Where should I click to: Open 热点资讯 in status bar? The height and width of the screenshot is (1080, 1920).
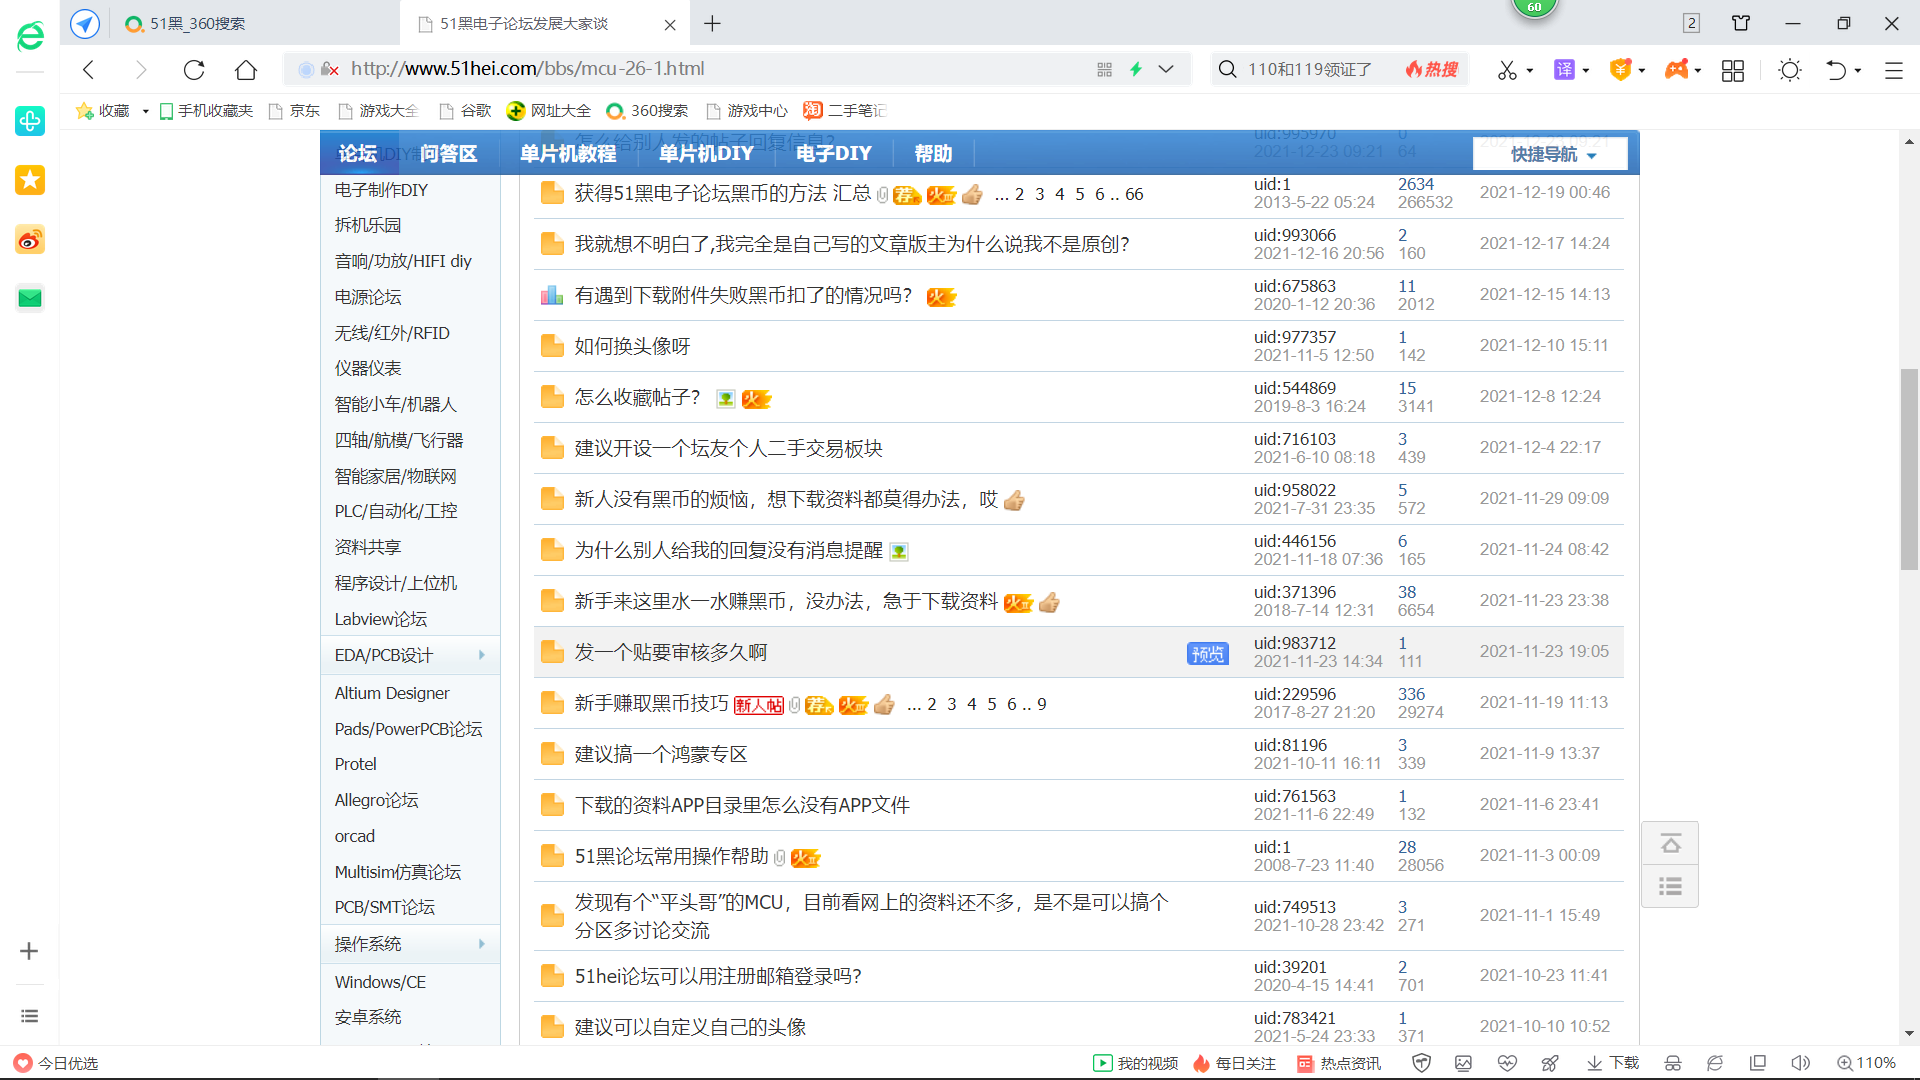pos(1339,1063)
